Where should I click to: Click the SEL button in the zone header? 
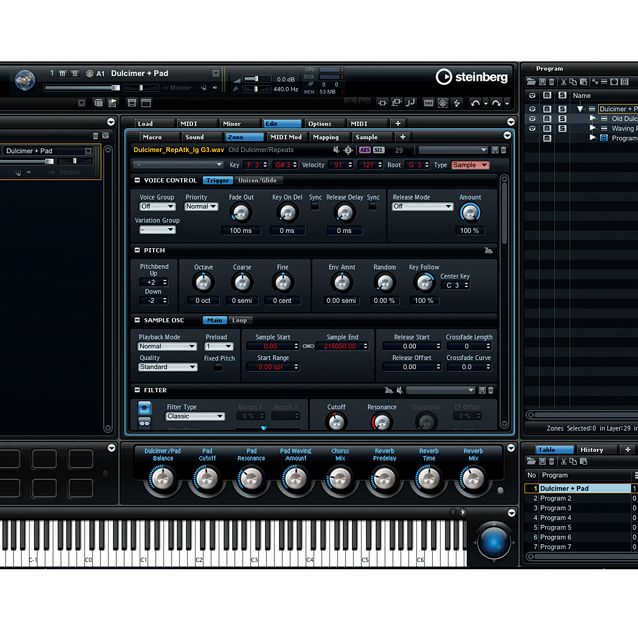tap(379, 150)
